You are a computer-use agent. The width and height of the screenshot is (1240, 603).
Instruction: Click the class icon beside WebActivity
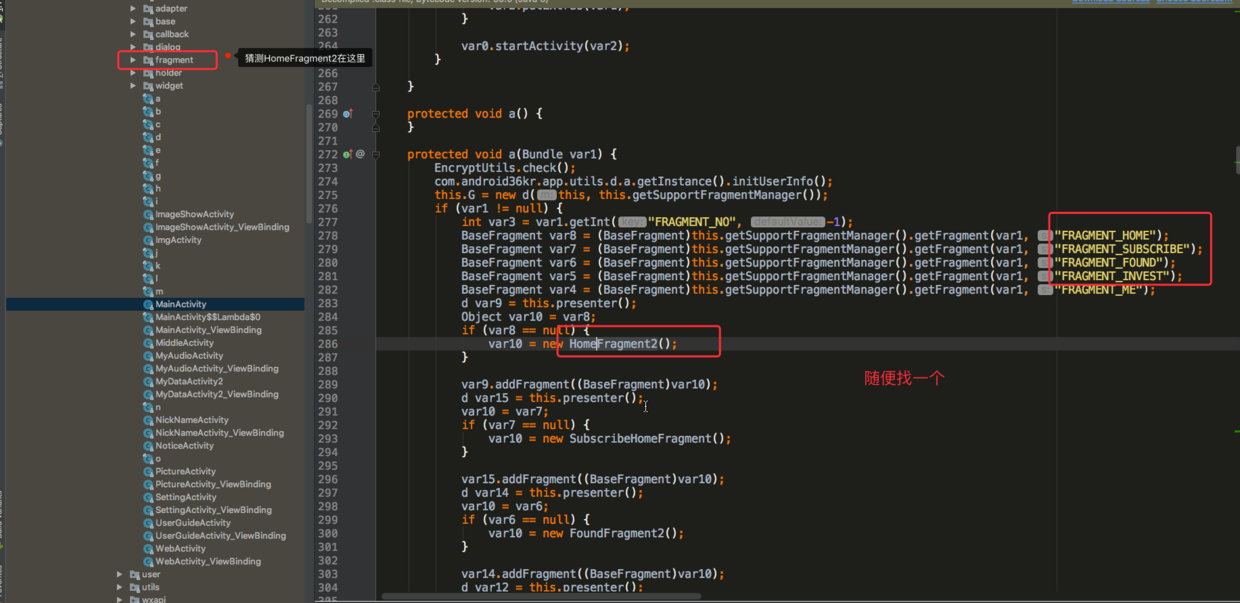148,549
